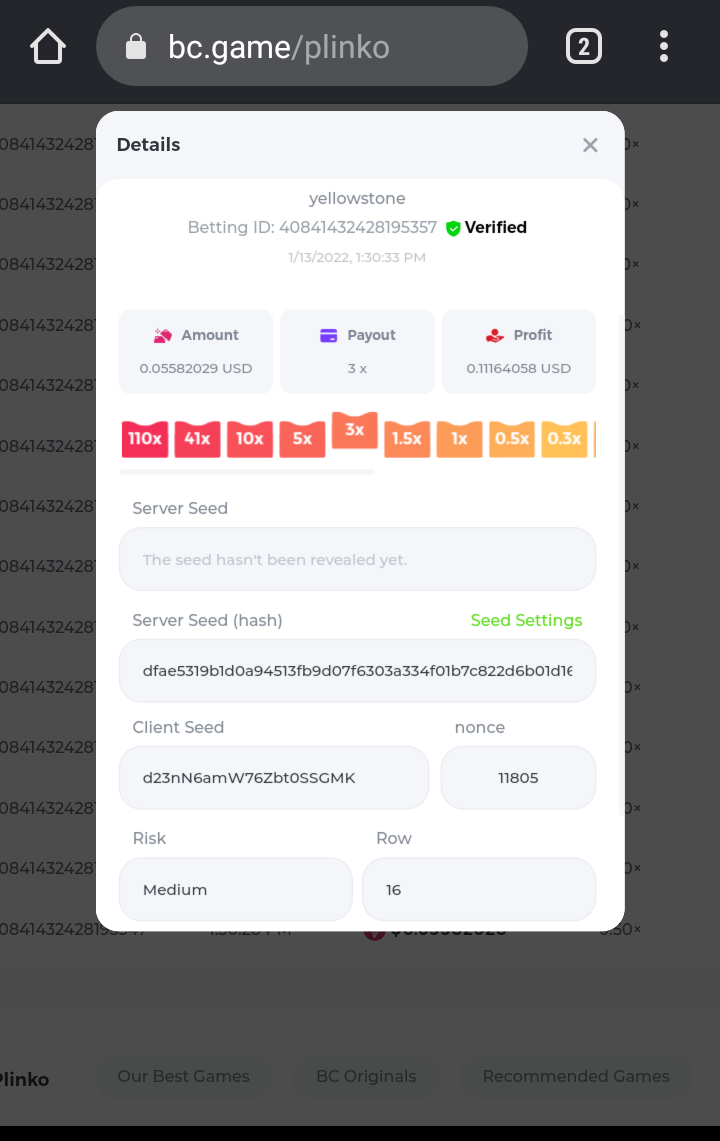The image size is (720, 1141).
Task: Select the 110x multiplier tile
Action: click(x=145, y=439)
